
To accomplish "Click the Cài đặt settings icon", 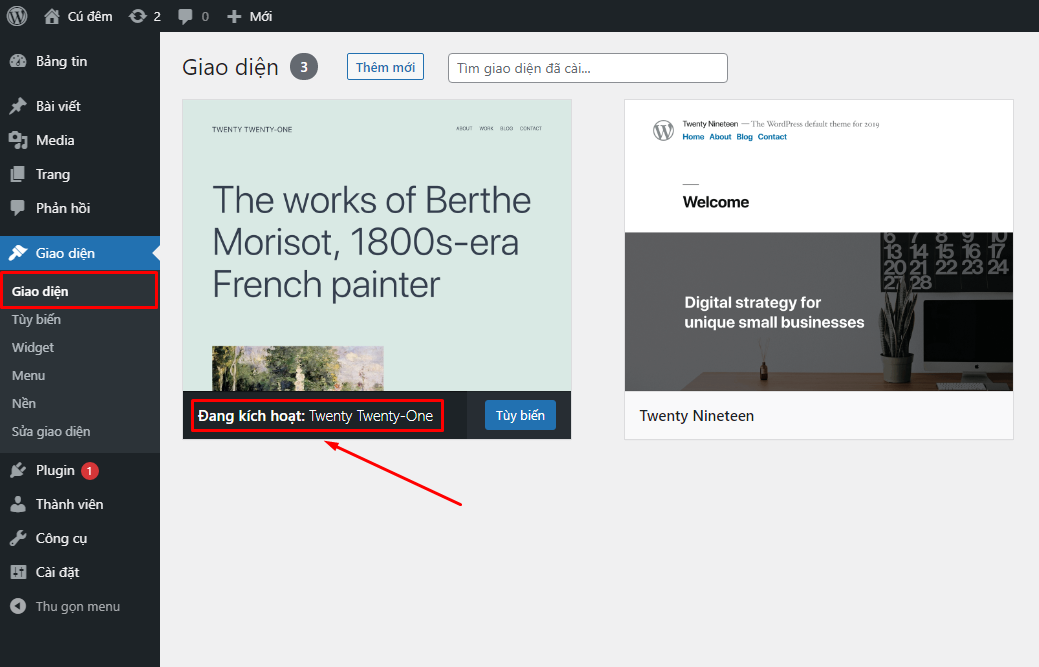I will pos(18,572).
